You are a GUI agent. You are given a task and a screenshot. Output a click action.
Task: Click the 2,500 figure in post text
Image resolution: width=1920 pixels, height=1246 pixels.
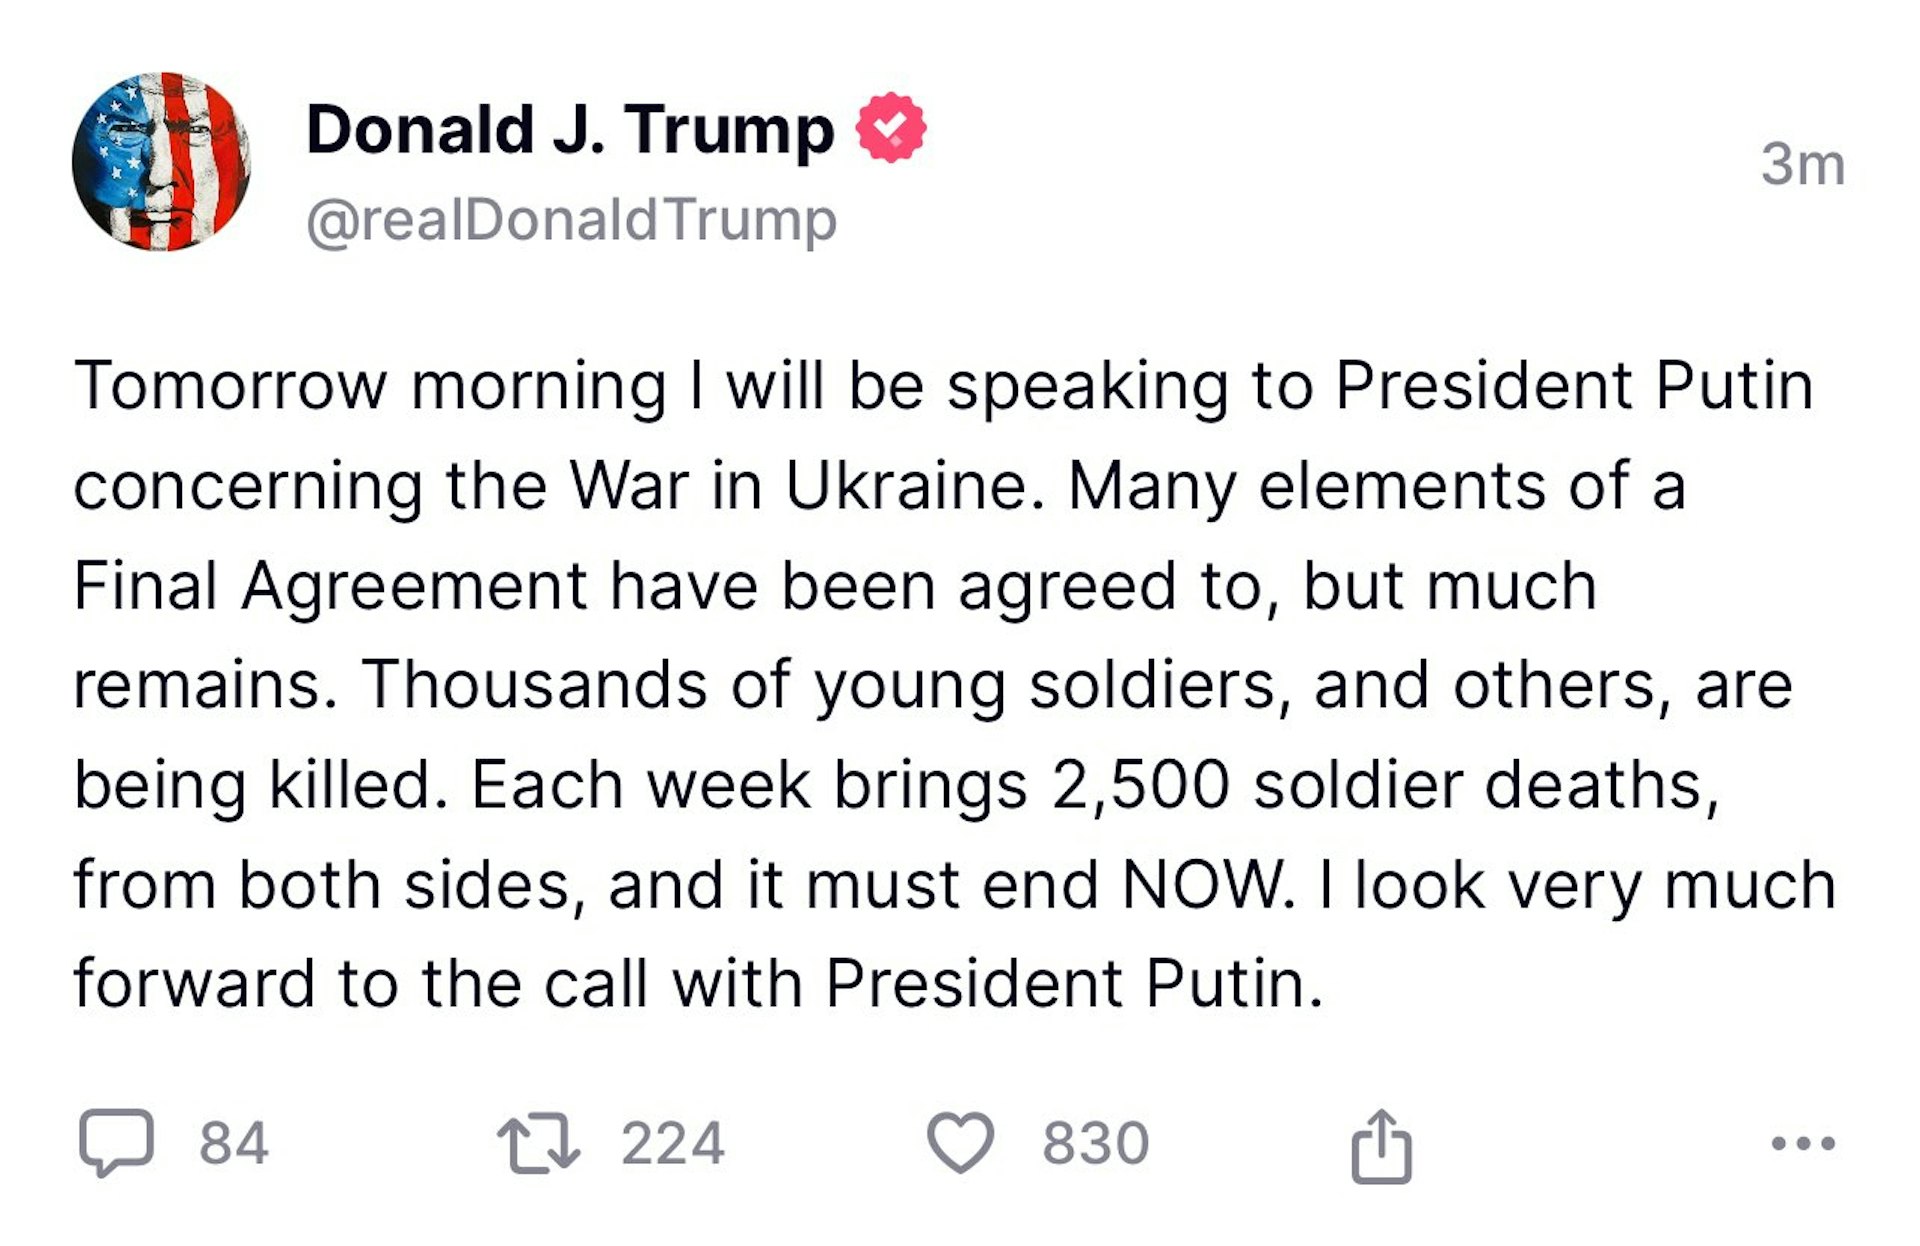click(1141, 785)
